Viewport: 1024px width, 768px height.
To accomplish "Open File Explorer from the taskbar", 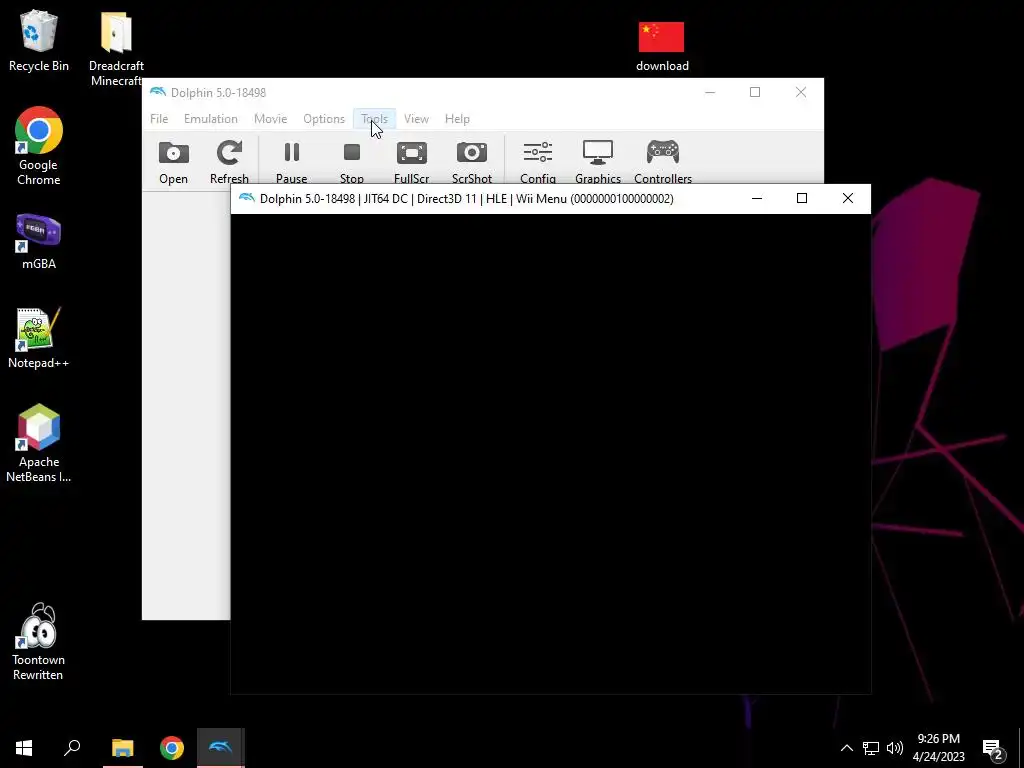I will pyautogui.click(x=123, y=748).
